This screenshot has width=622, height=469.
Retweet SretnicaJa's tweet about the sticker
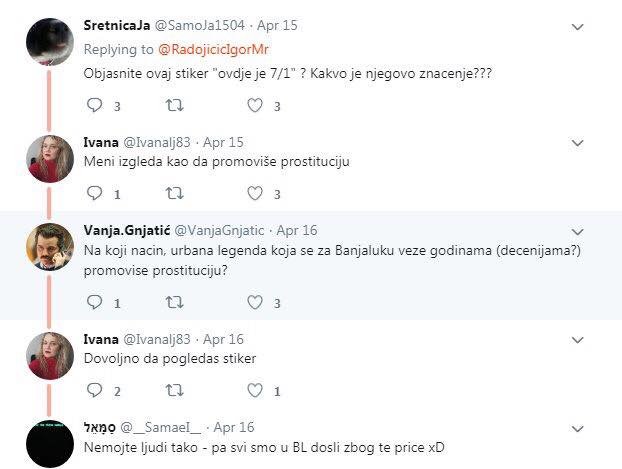pyautogui.click(x=174, y=105)
